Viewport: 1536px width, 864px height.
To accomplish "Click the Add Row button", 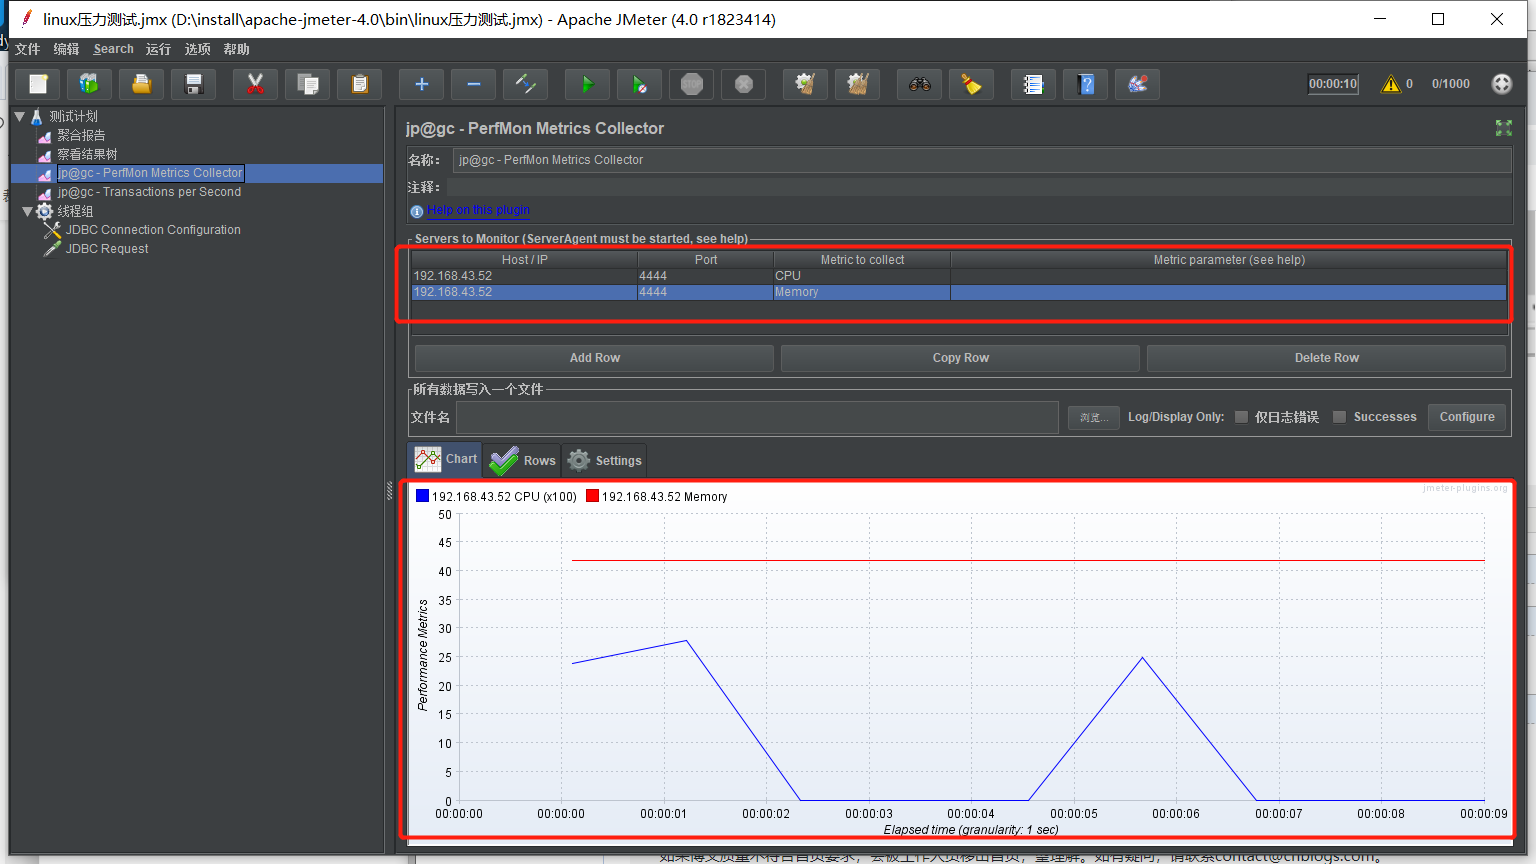I will pyautogui.click(x=594, y=358).
